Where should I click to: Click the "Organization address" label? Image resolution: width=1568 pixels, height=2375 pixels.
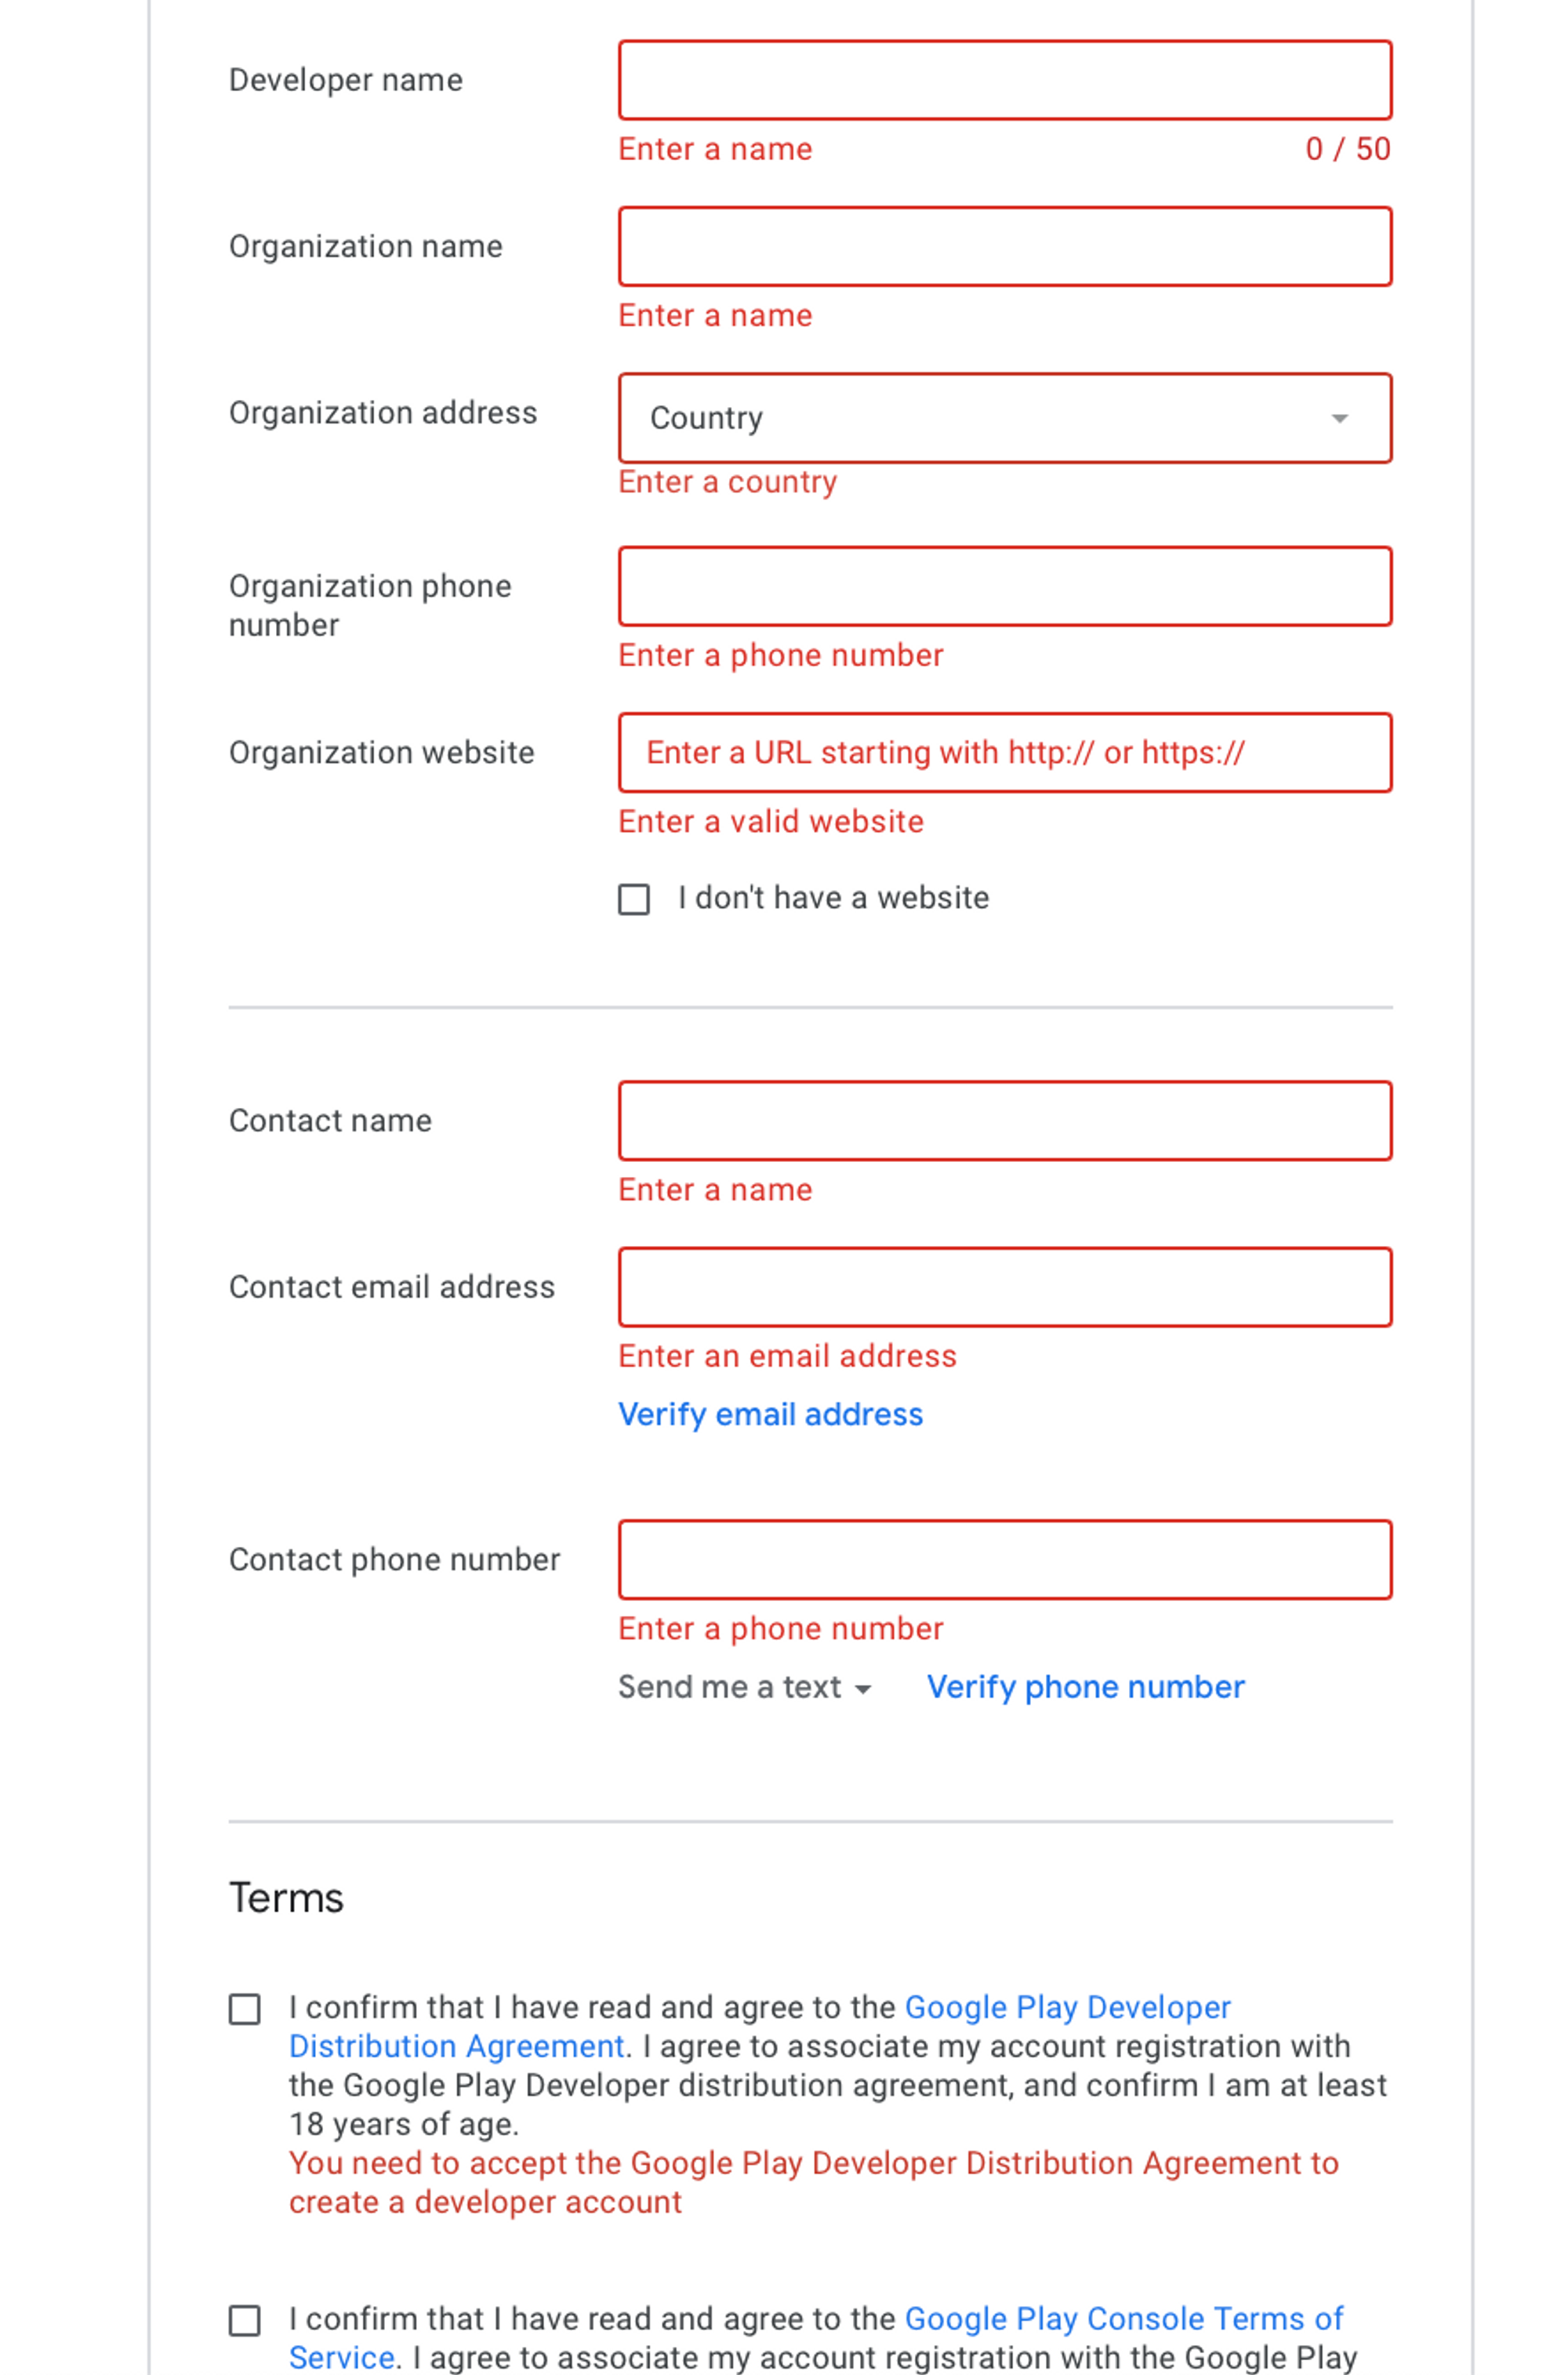(383, 413)
